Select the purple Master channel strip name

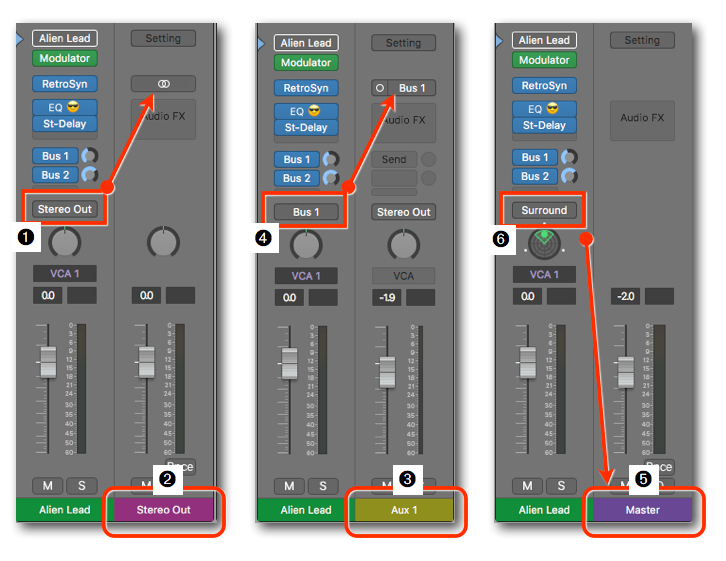642,510
